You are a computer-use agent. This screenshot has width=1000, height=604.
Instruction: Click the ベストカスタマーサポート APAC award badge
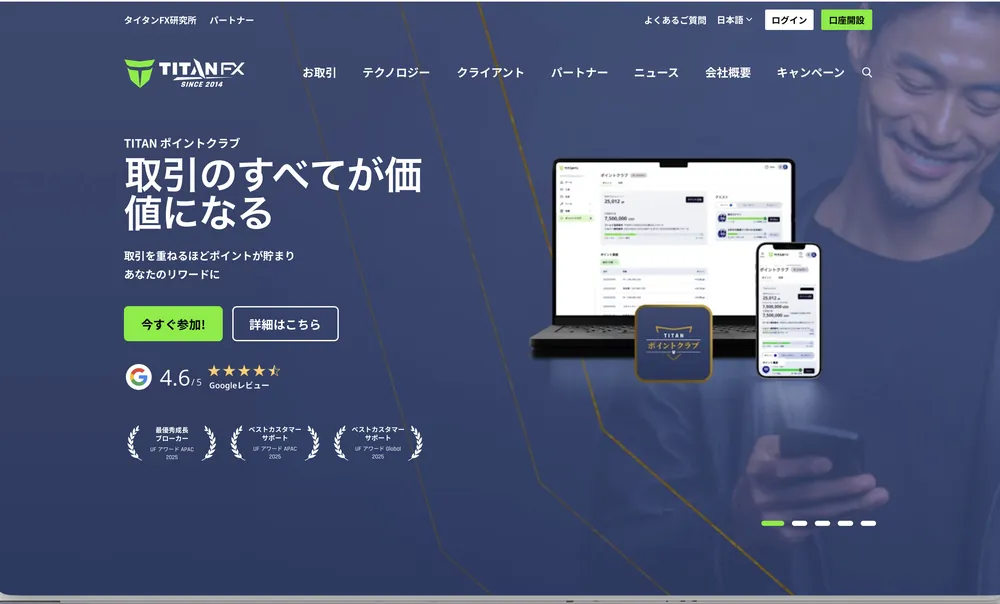tap(275, 443)
